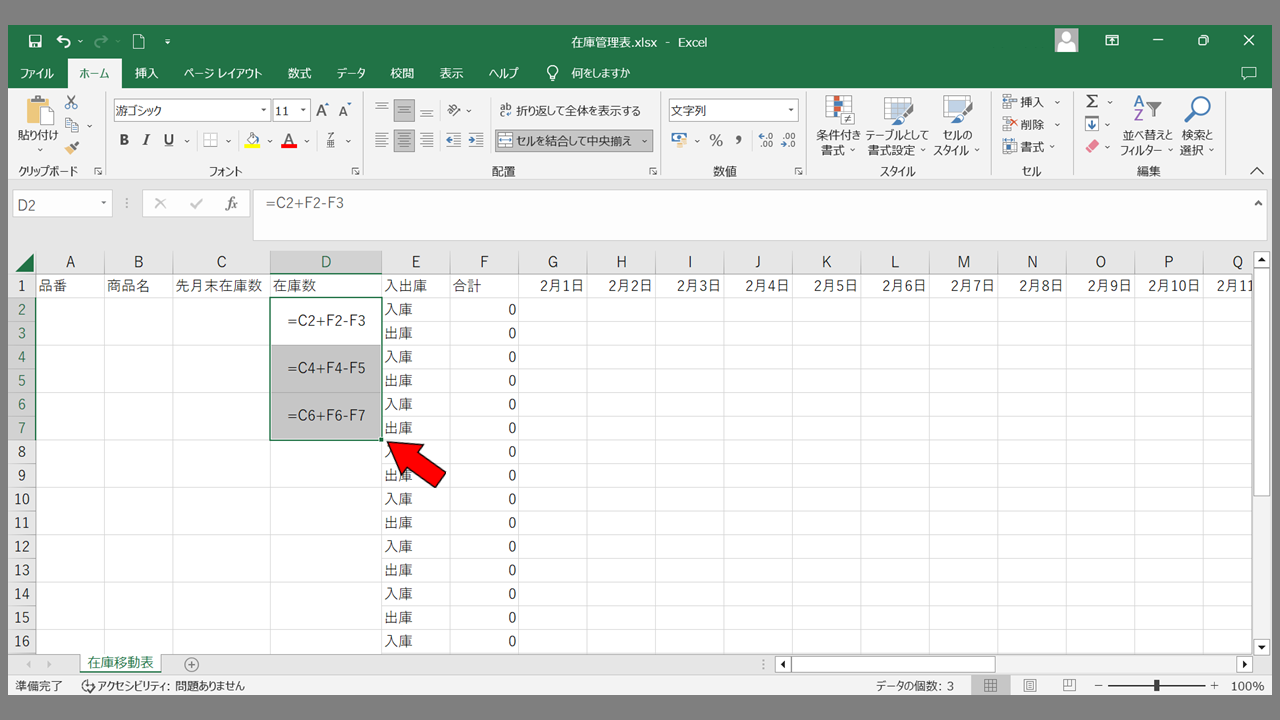Apply comma style

coord(739,140)
